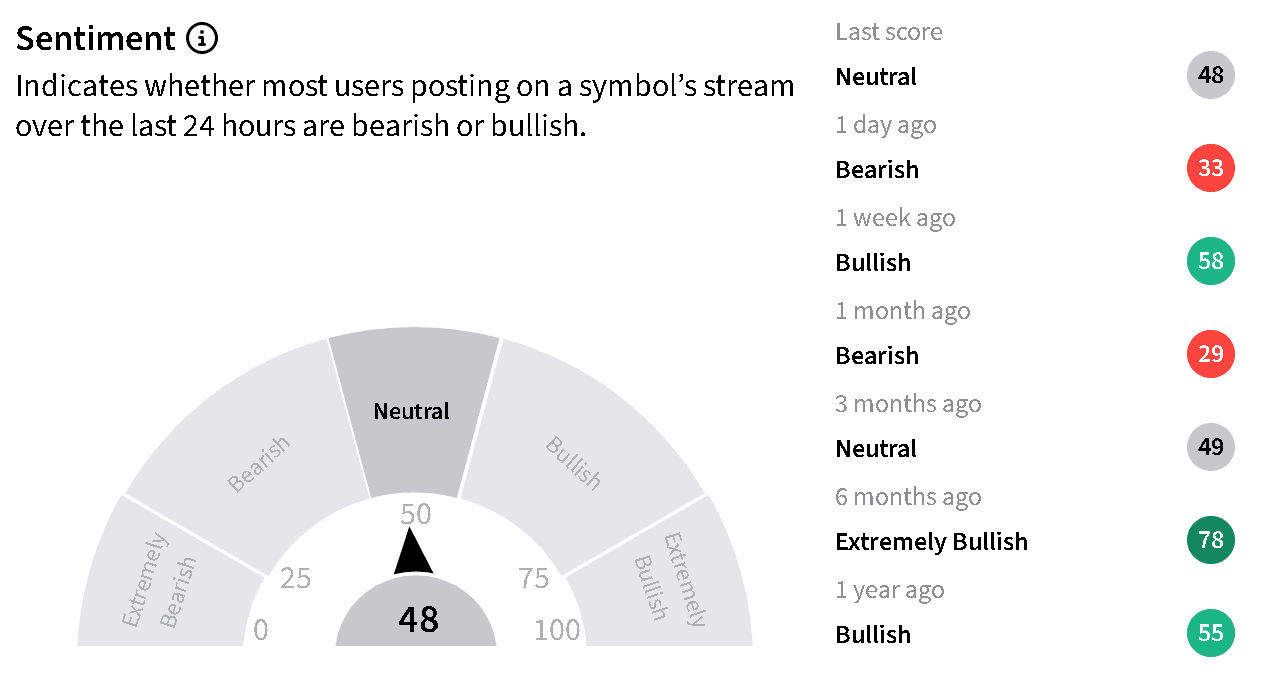Click the gray 48 last score badge
The width and height of the screenshot is (1264, 689).
point(1211,75)
